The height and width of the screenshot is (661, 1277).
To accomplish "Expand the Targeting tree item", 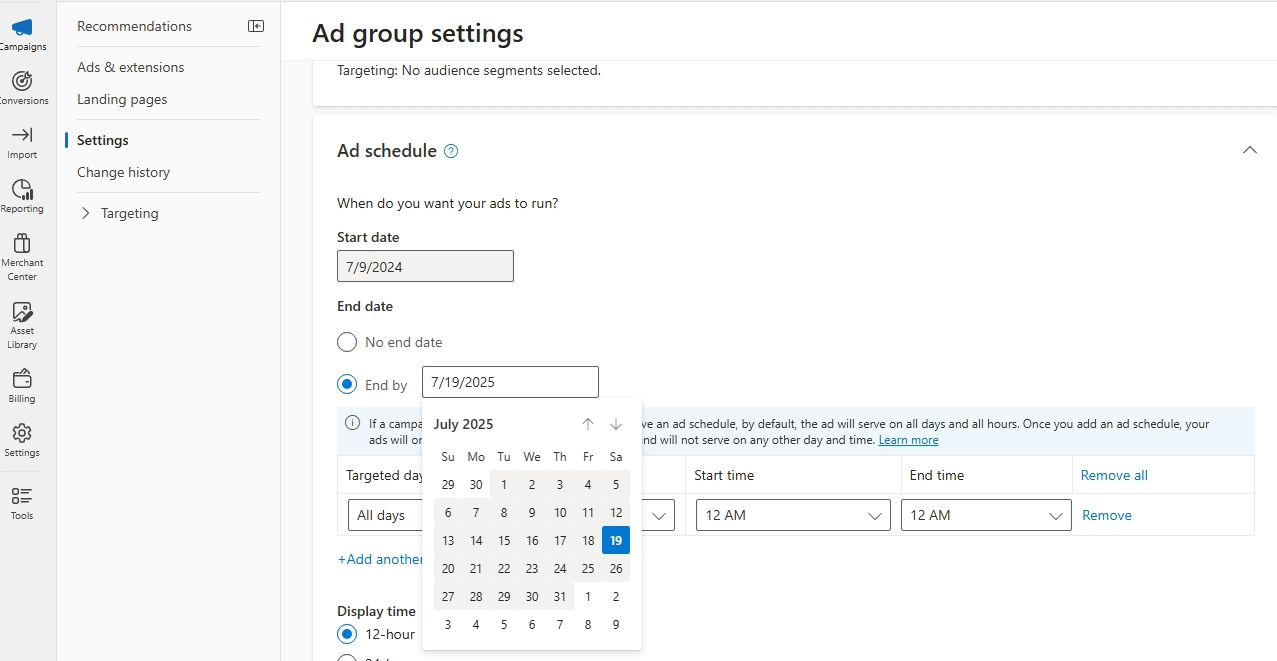I will tap(86, 213).
